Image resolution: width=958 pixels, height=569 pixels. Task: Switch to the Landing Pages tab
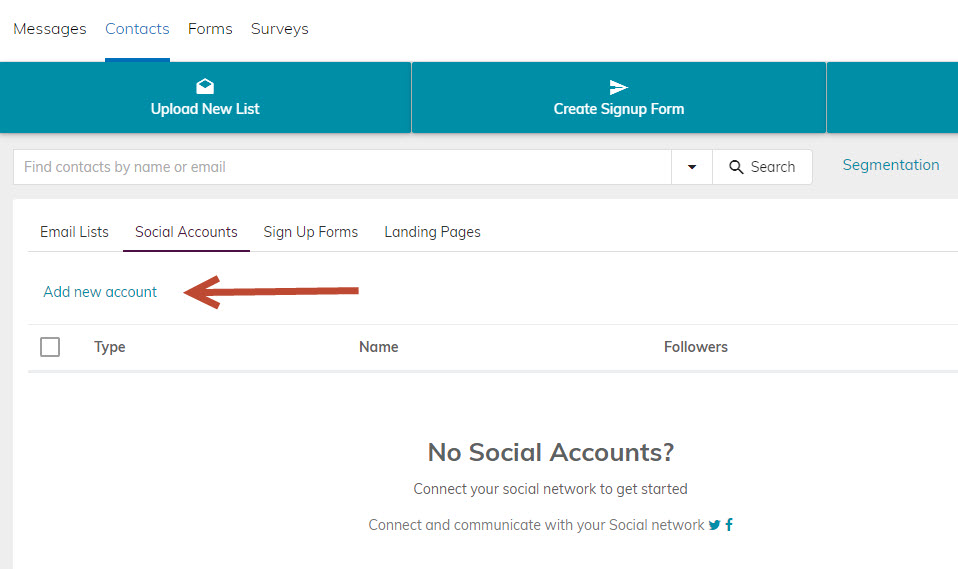(432, 232)
